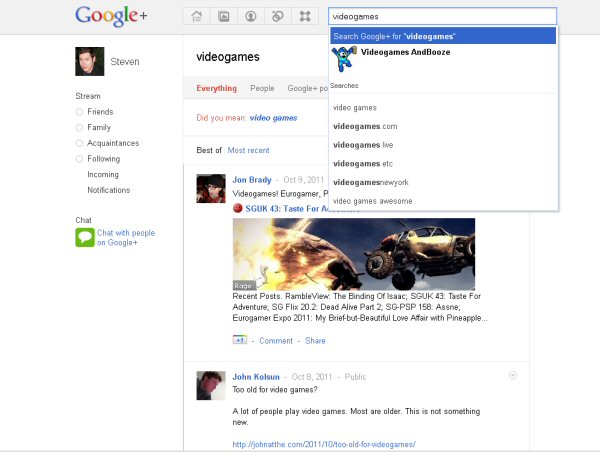
Task: Click Steven's profile photo
Action: pyautogui.click(x=90, y=61)
